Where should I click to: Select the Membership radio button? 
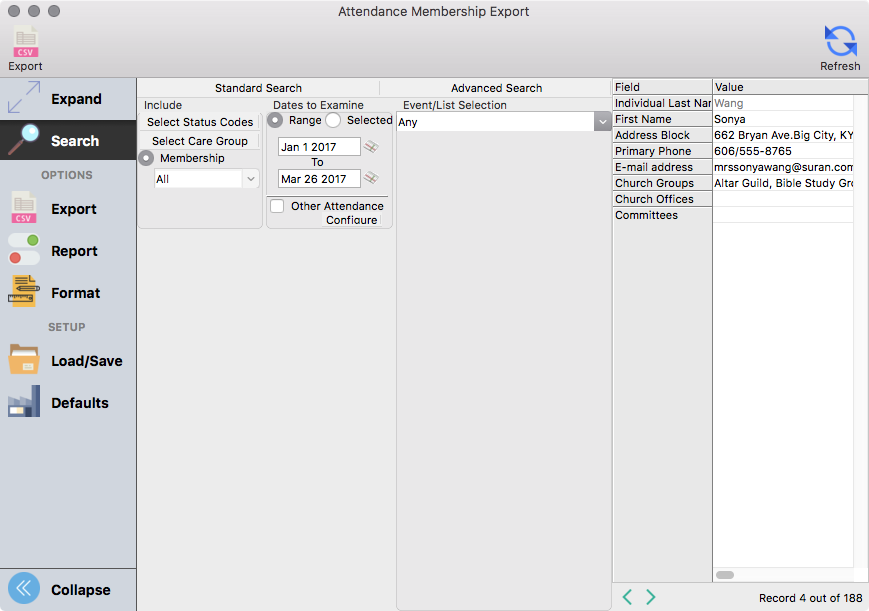(147, 158)
